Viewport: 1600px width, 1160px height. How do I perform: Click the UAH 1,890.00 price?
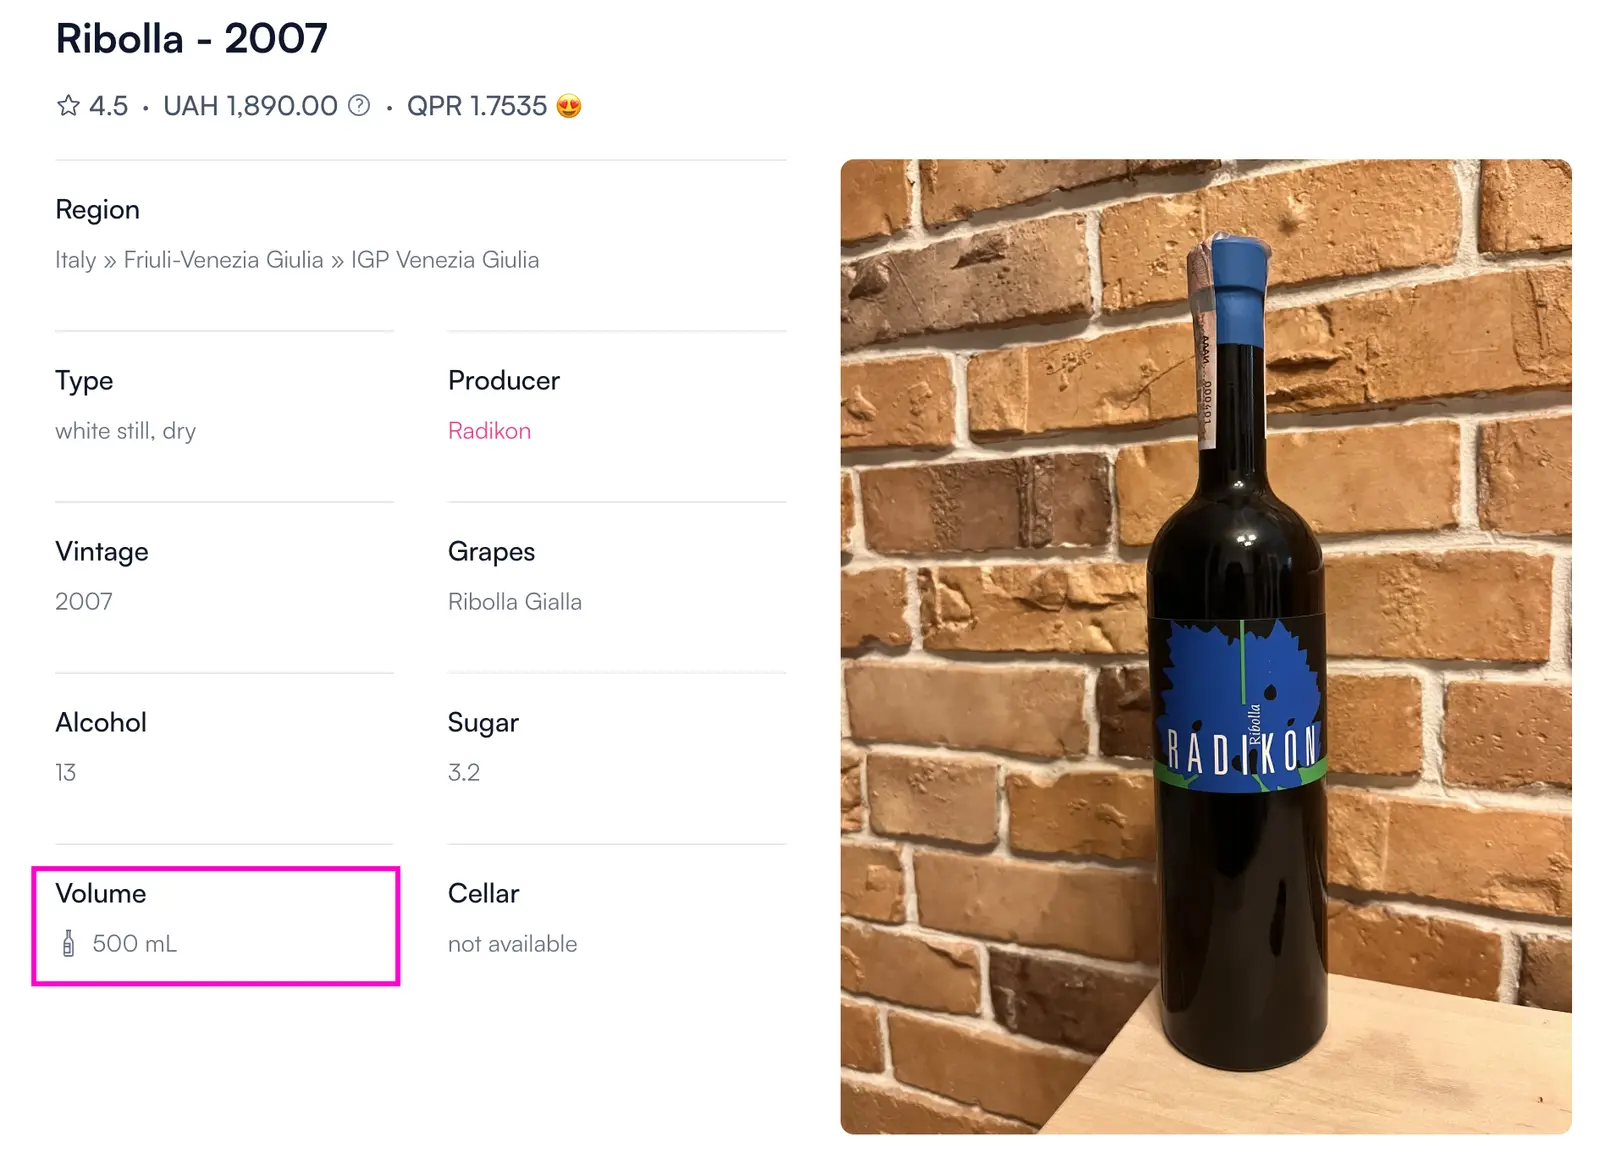click(250, 106)
